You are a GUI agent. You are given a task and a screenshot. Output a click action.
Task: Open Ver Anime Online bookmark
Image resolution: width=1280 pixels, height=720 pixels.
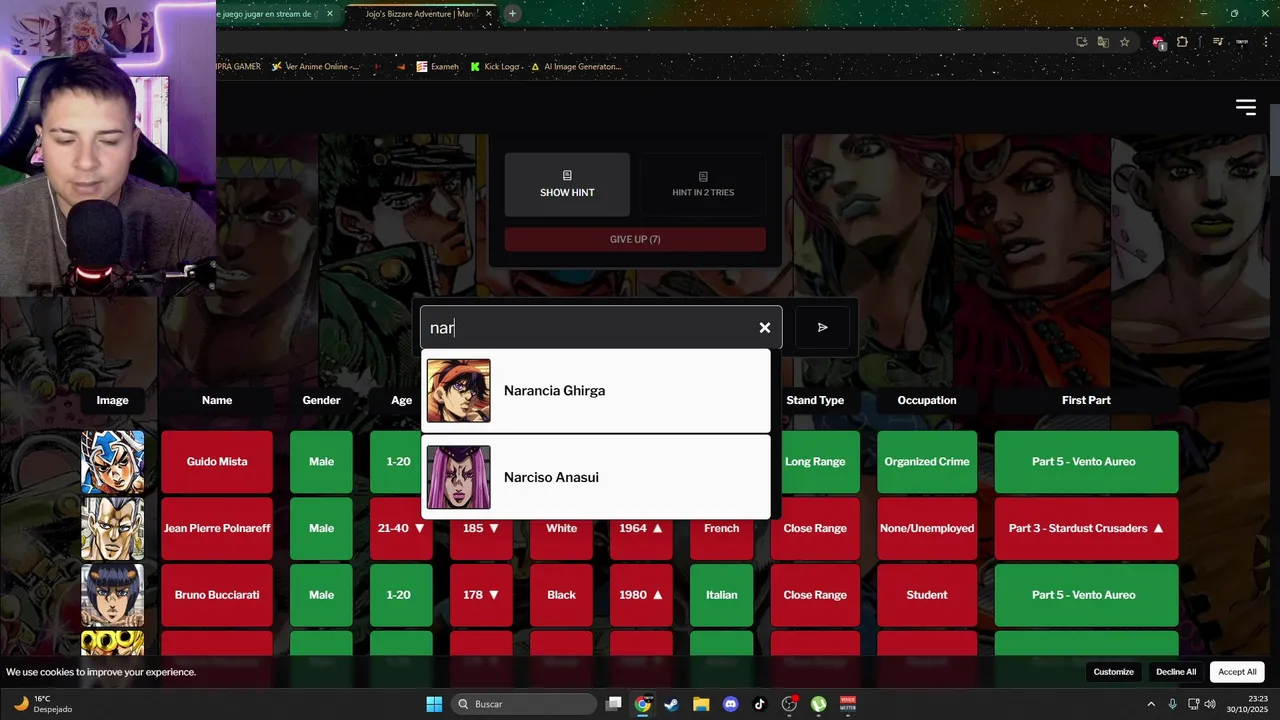click(315, 67)
